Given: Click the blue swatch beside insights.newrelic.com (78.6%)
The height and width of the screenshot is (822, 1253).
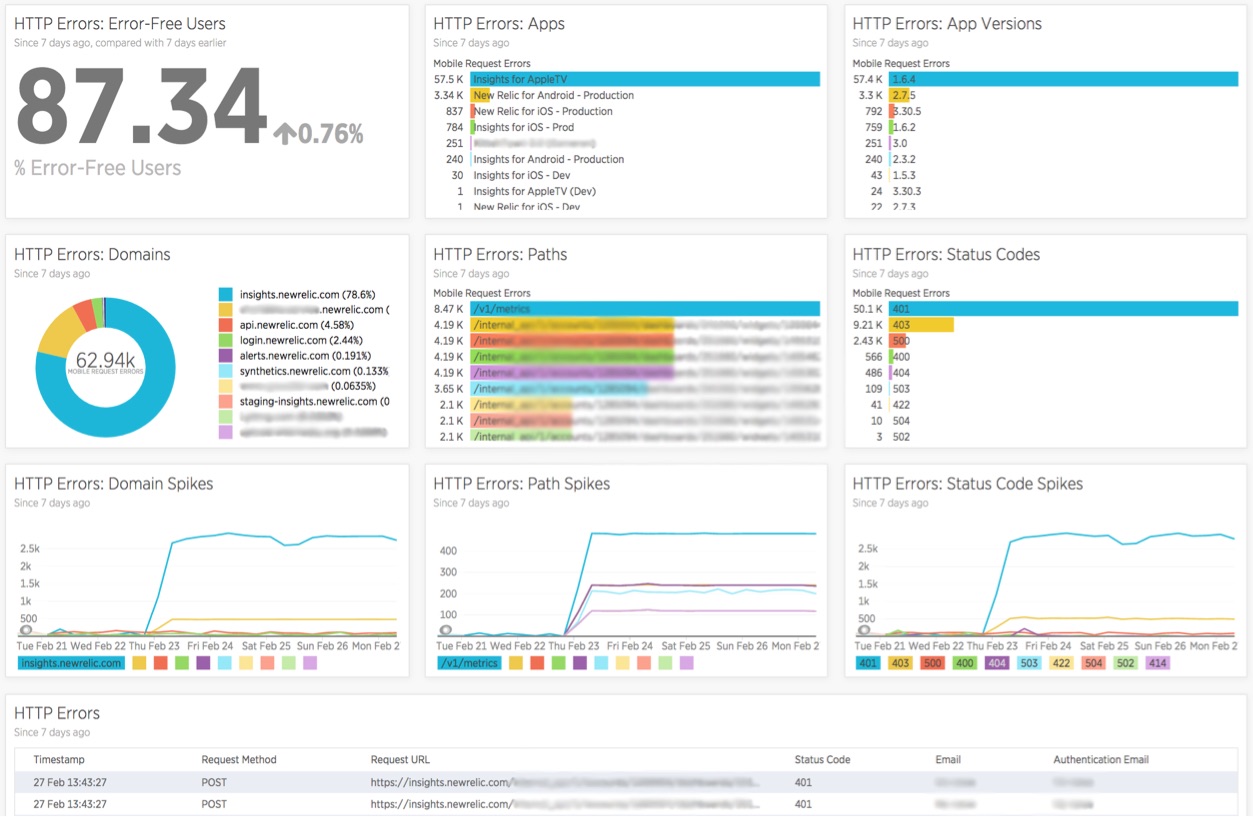Looking at the screenshot, I should (x=225, y=295).
